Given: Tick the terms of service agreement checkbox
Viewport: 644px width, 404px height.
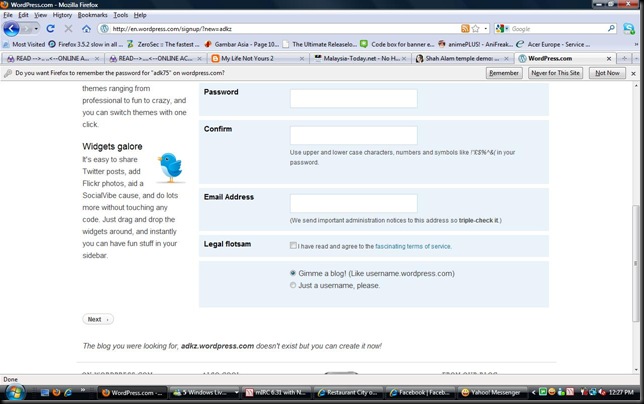Looking at the screenshot, I should (x=293, y=246).
